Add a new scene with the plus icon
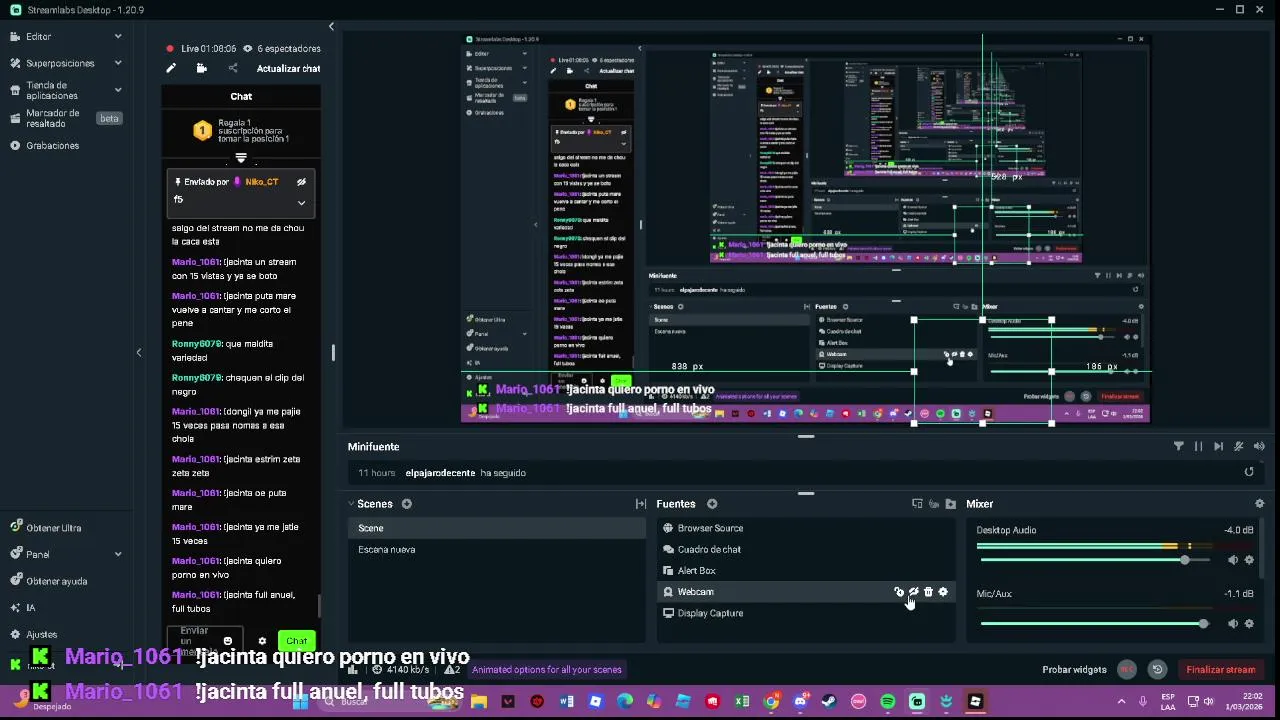 407,504
